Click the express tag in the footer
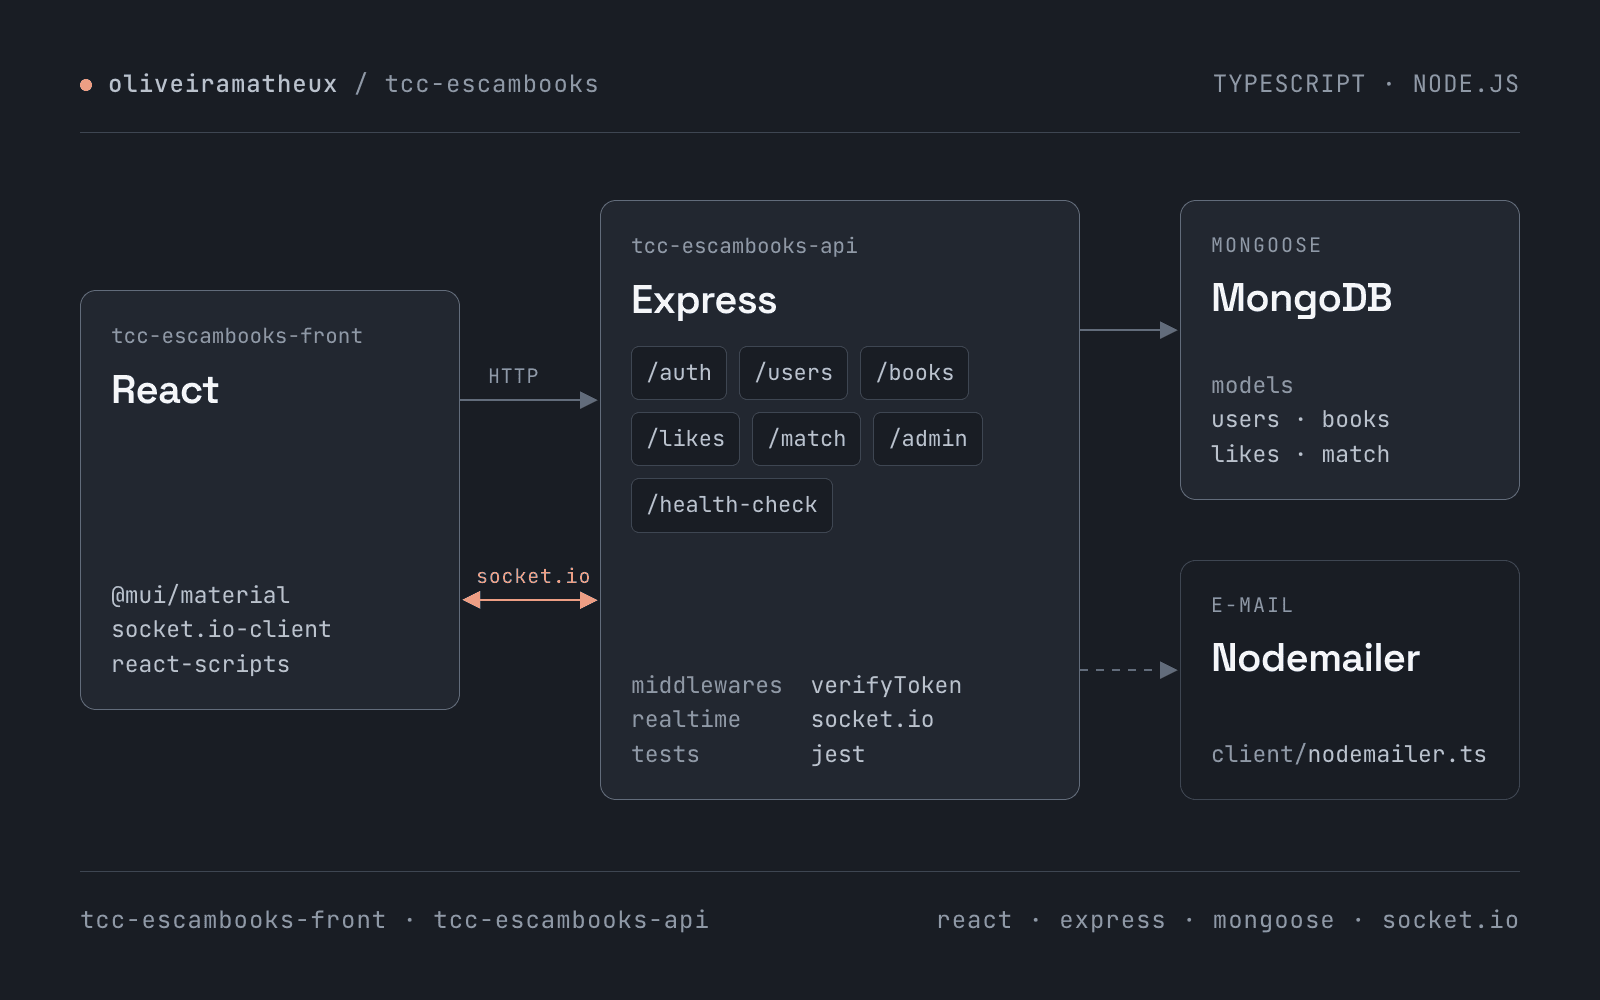The height and width of the screenshot is (1000, 1600). 1112,920
